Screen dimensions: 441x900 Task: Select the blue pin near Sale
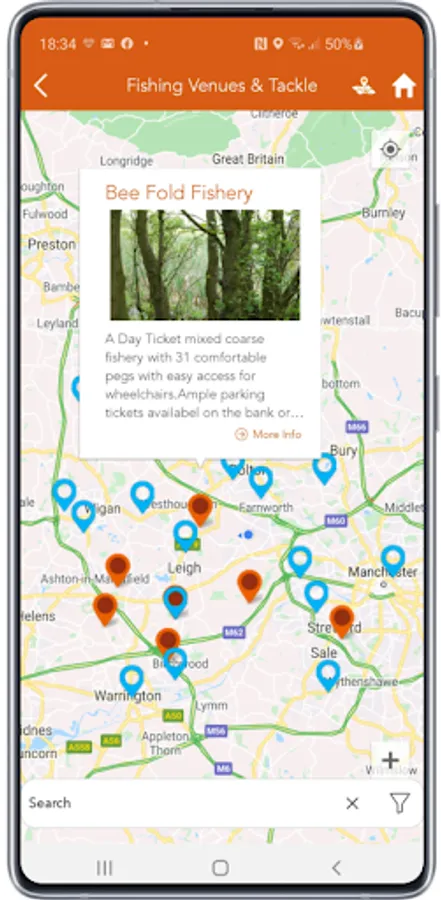[328, 675]
